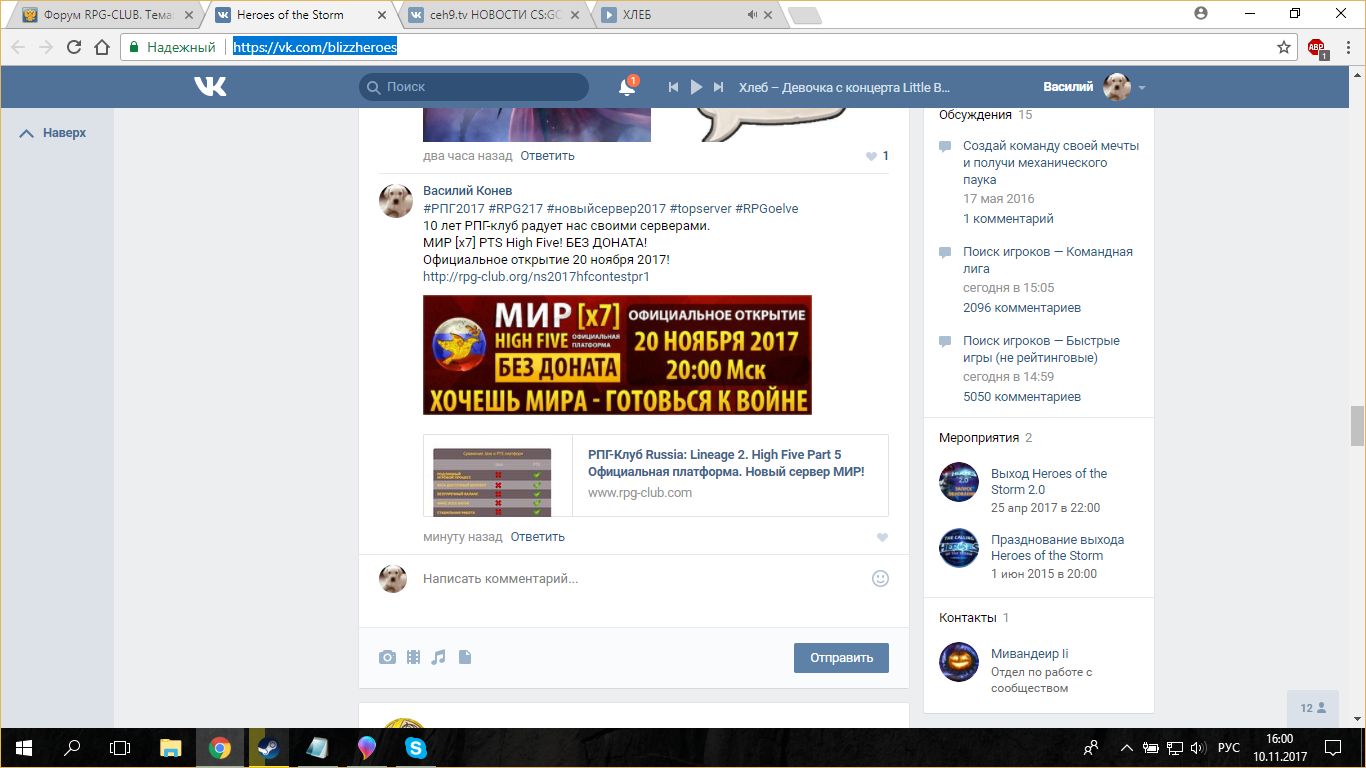Reply to the comment from two hours ago

coord(547,156)
